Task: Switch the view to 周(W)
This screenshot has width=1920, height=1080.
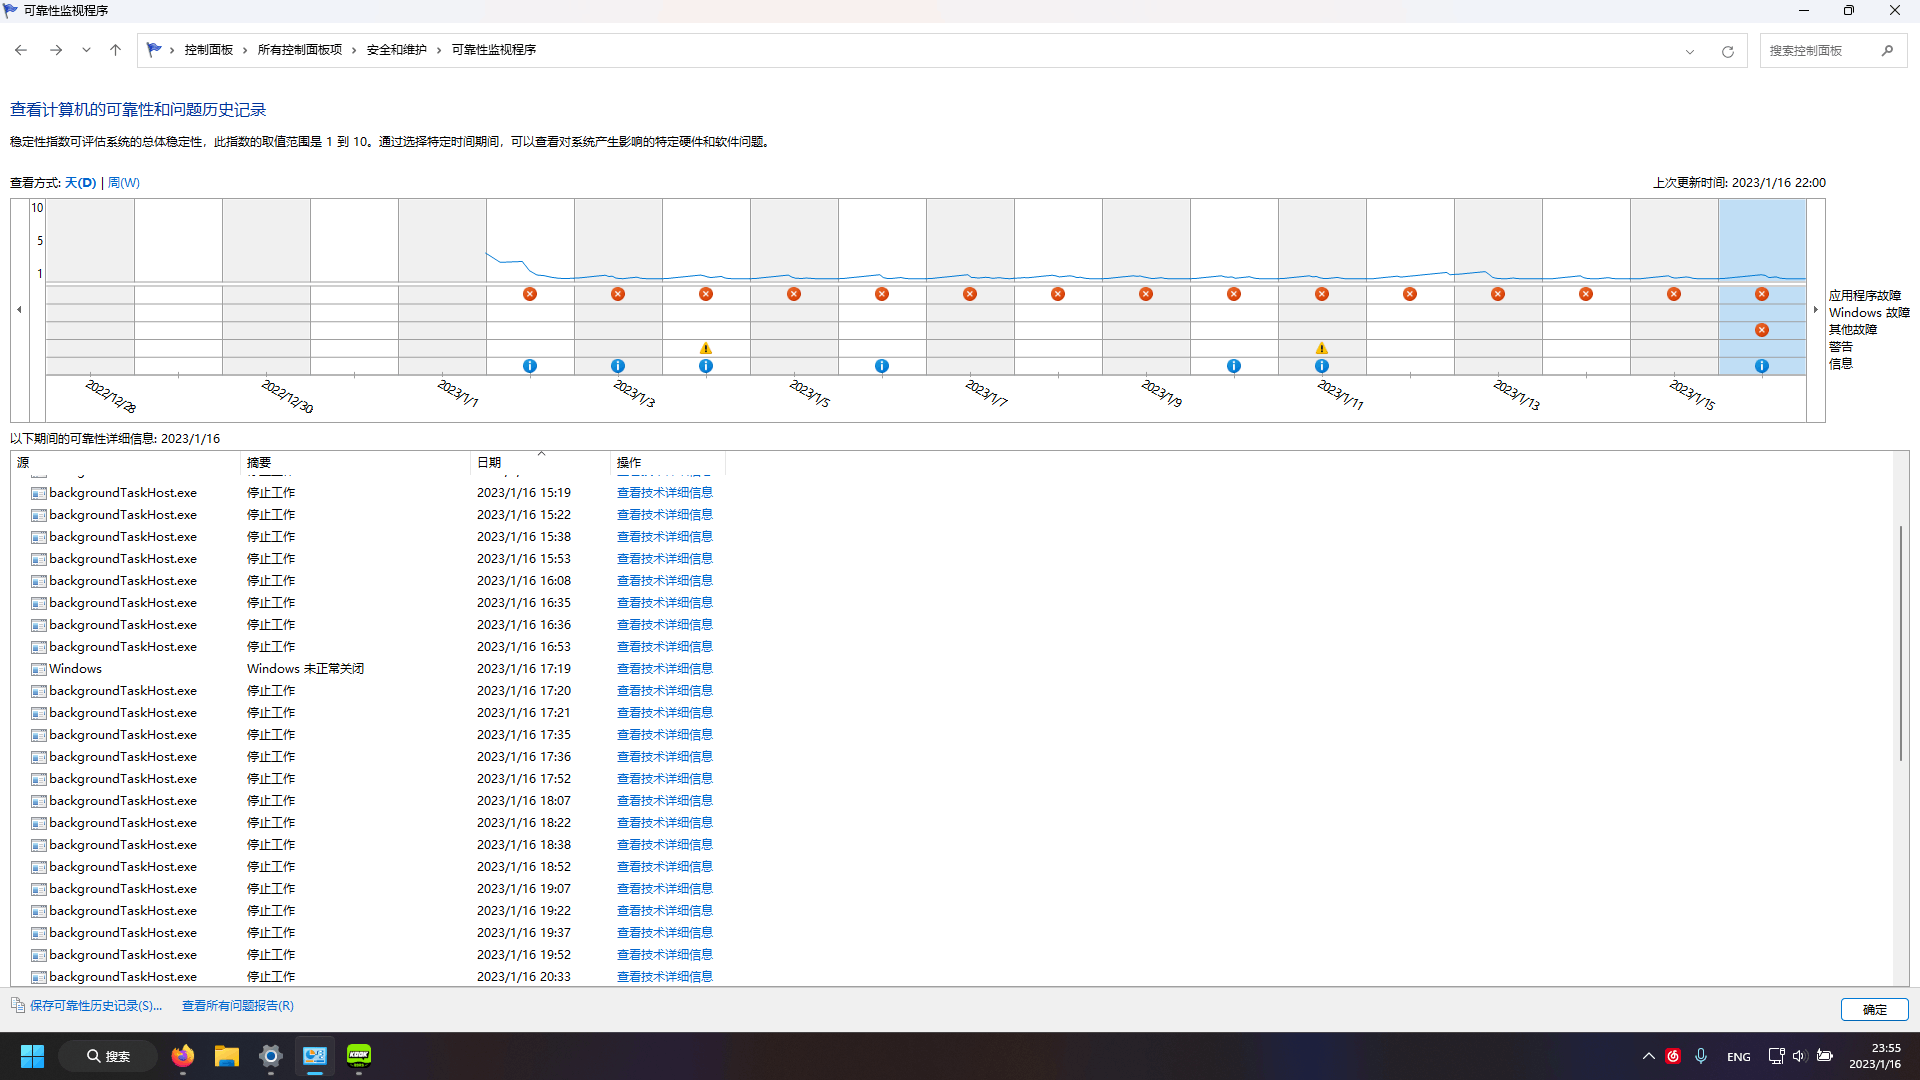Action: pos(124,183)
